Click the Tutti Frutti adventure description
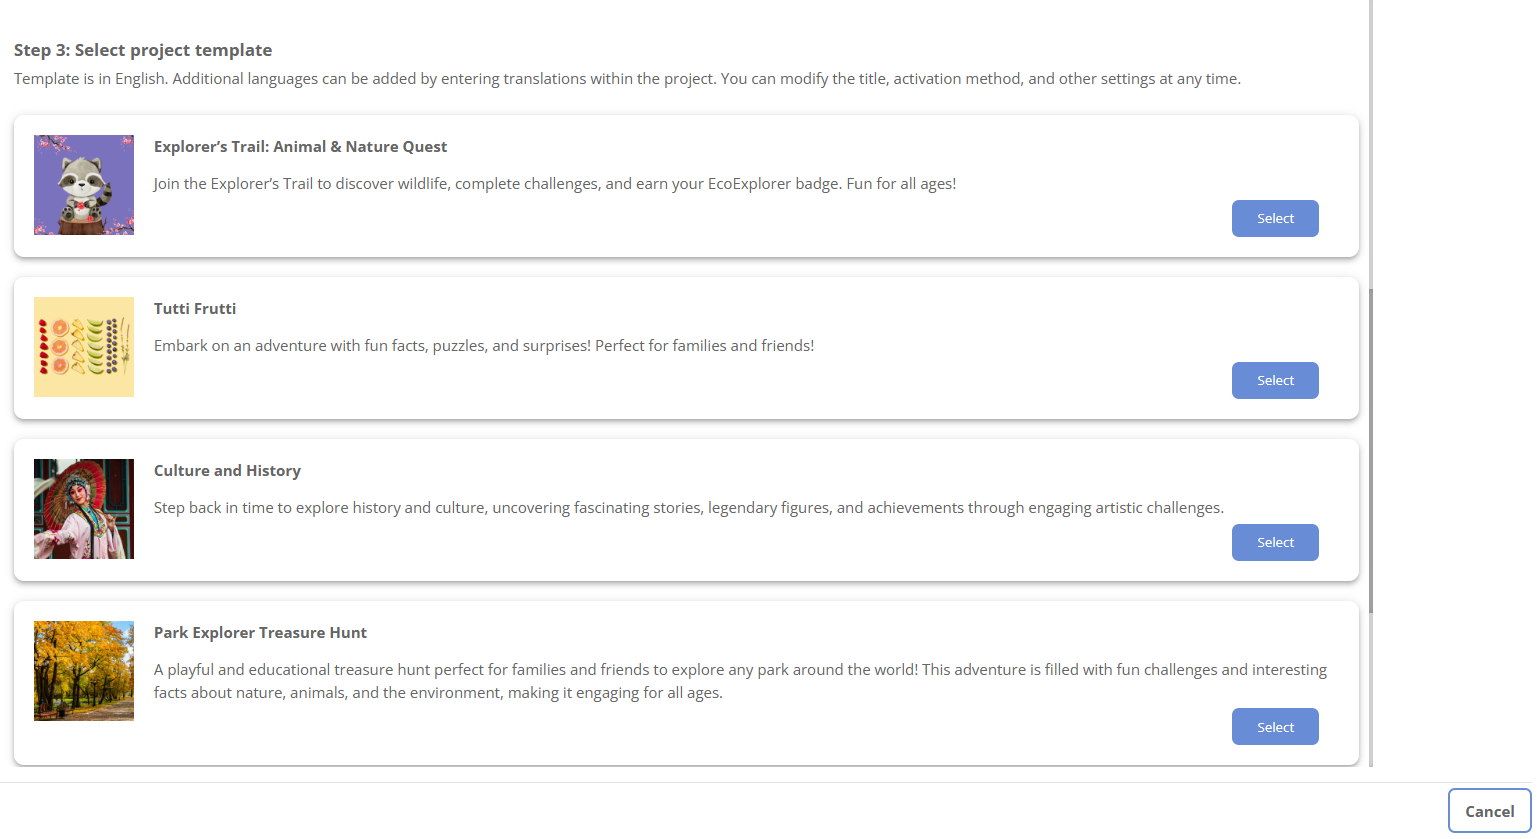 click(484, 346)
